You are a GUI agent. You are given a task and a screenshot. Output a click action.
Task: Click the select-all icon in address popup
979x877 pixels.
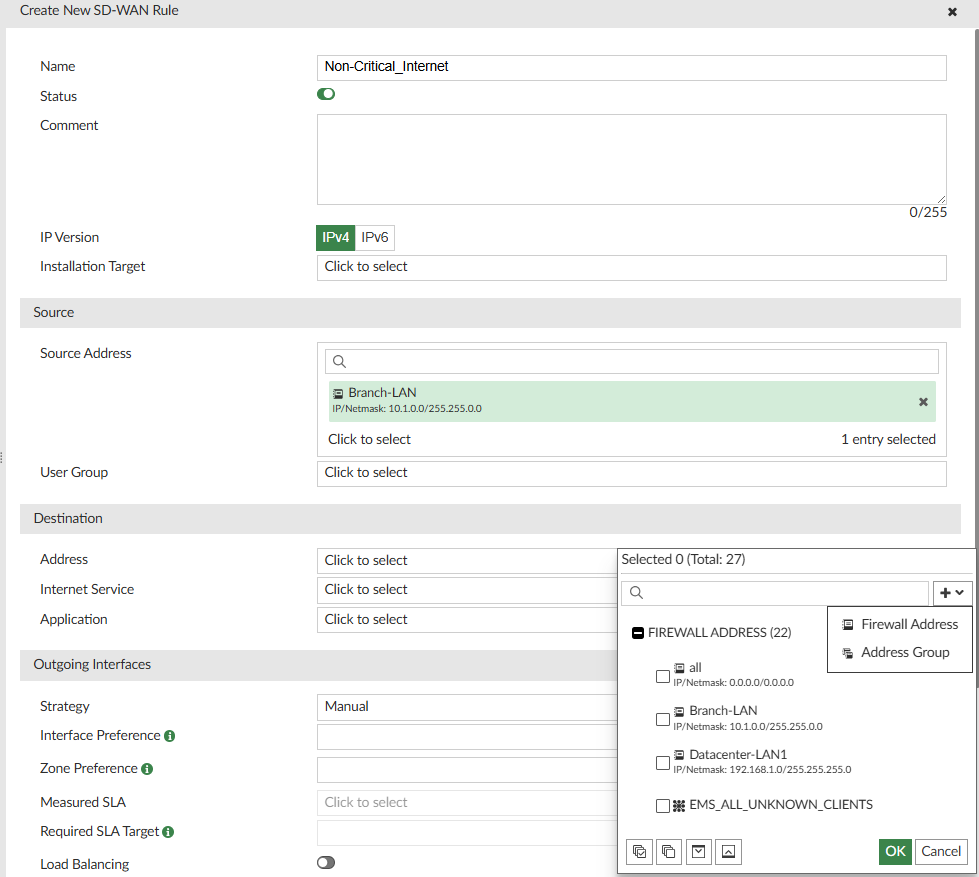click(639, 851)
